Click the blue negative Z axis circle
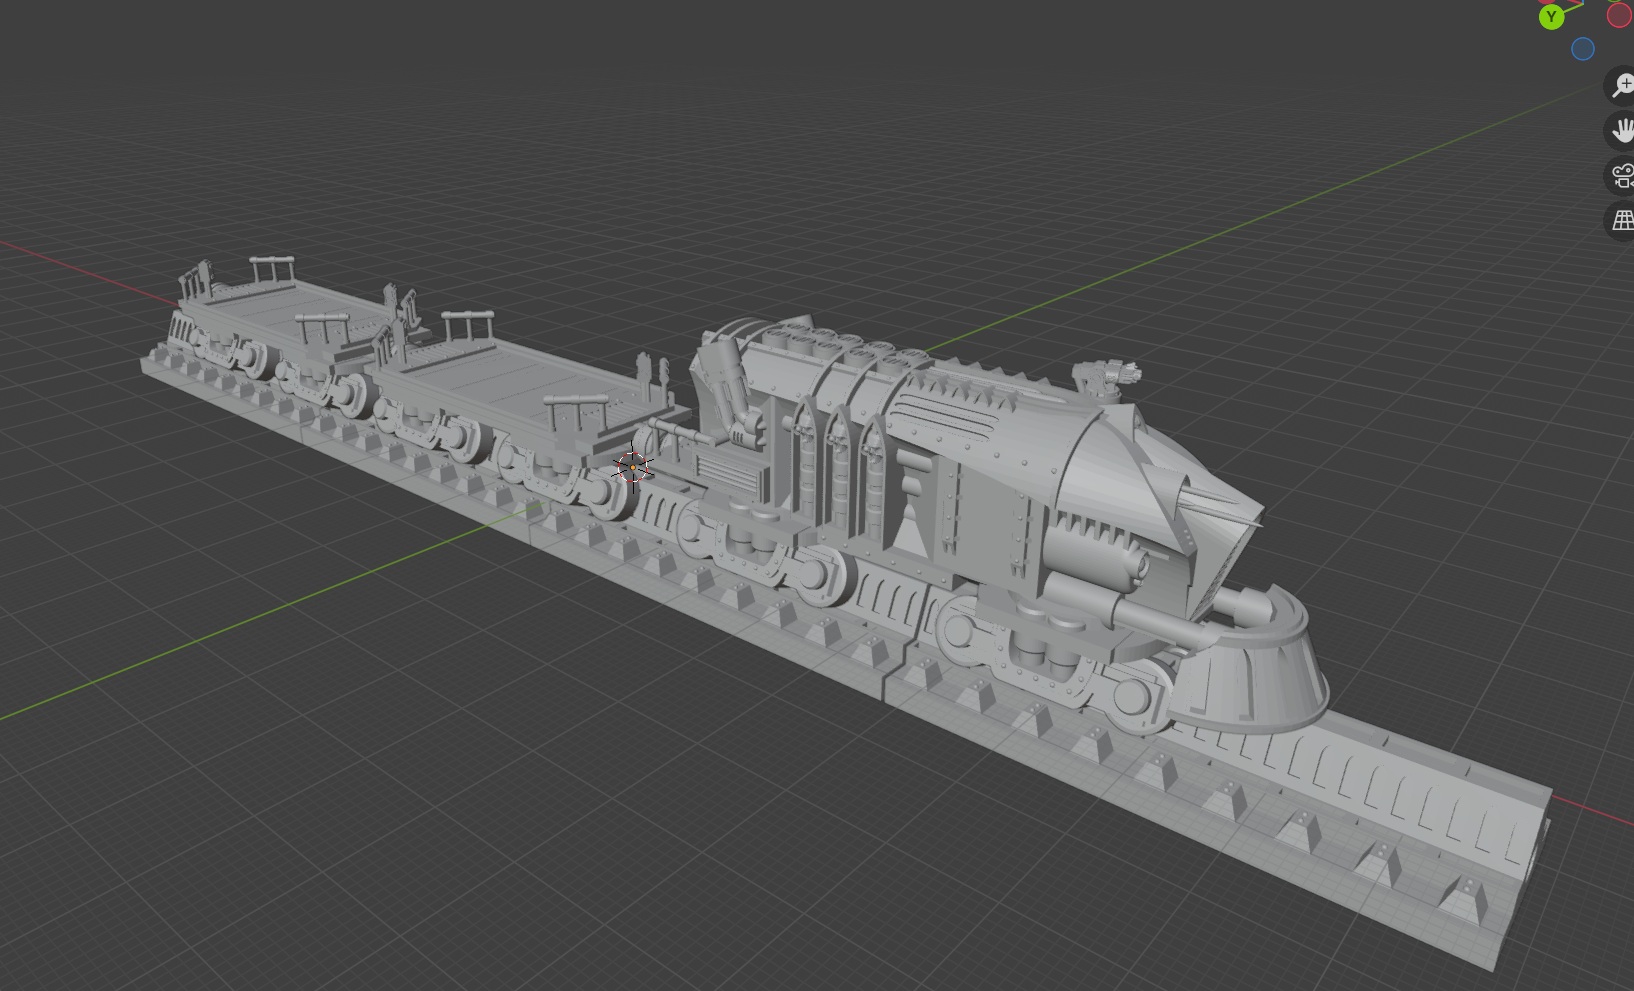This screenshot has height=991, width=1634. (x=1582, y=49)
